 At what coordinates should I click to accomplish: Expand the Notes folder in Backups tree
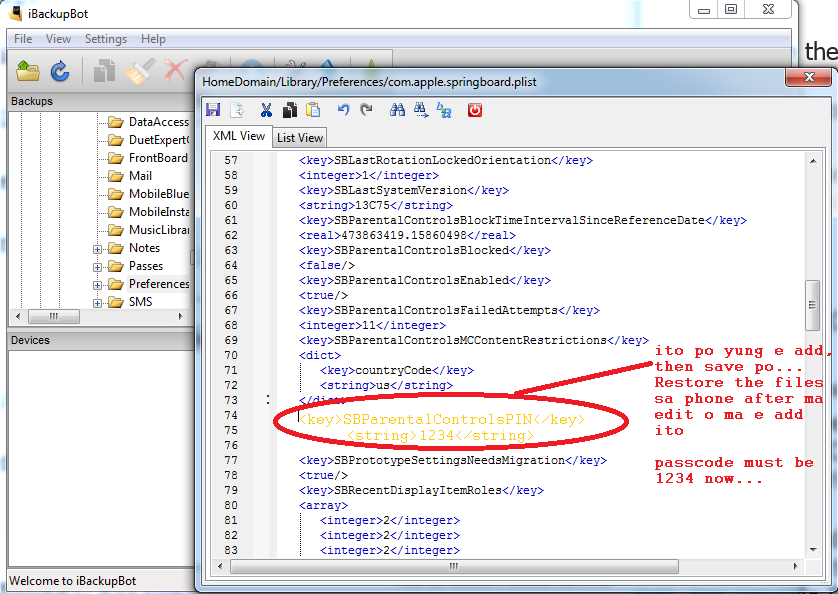click(97, 249)
